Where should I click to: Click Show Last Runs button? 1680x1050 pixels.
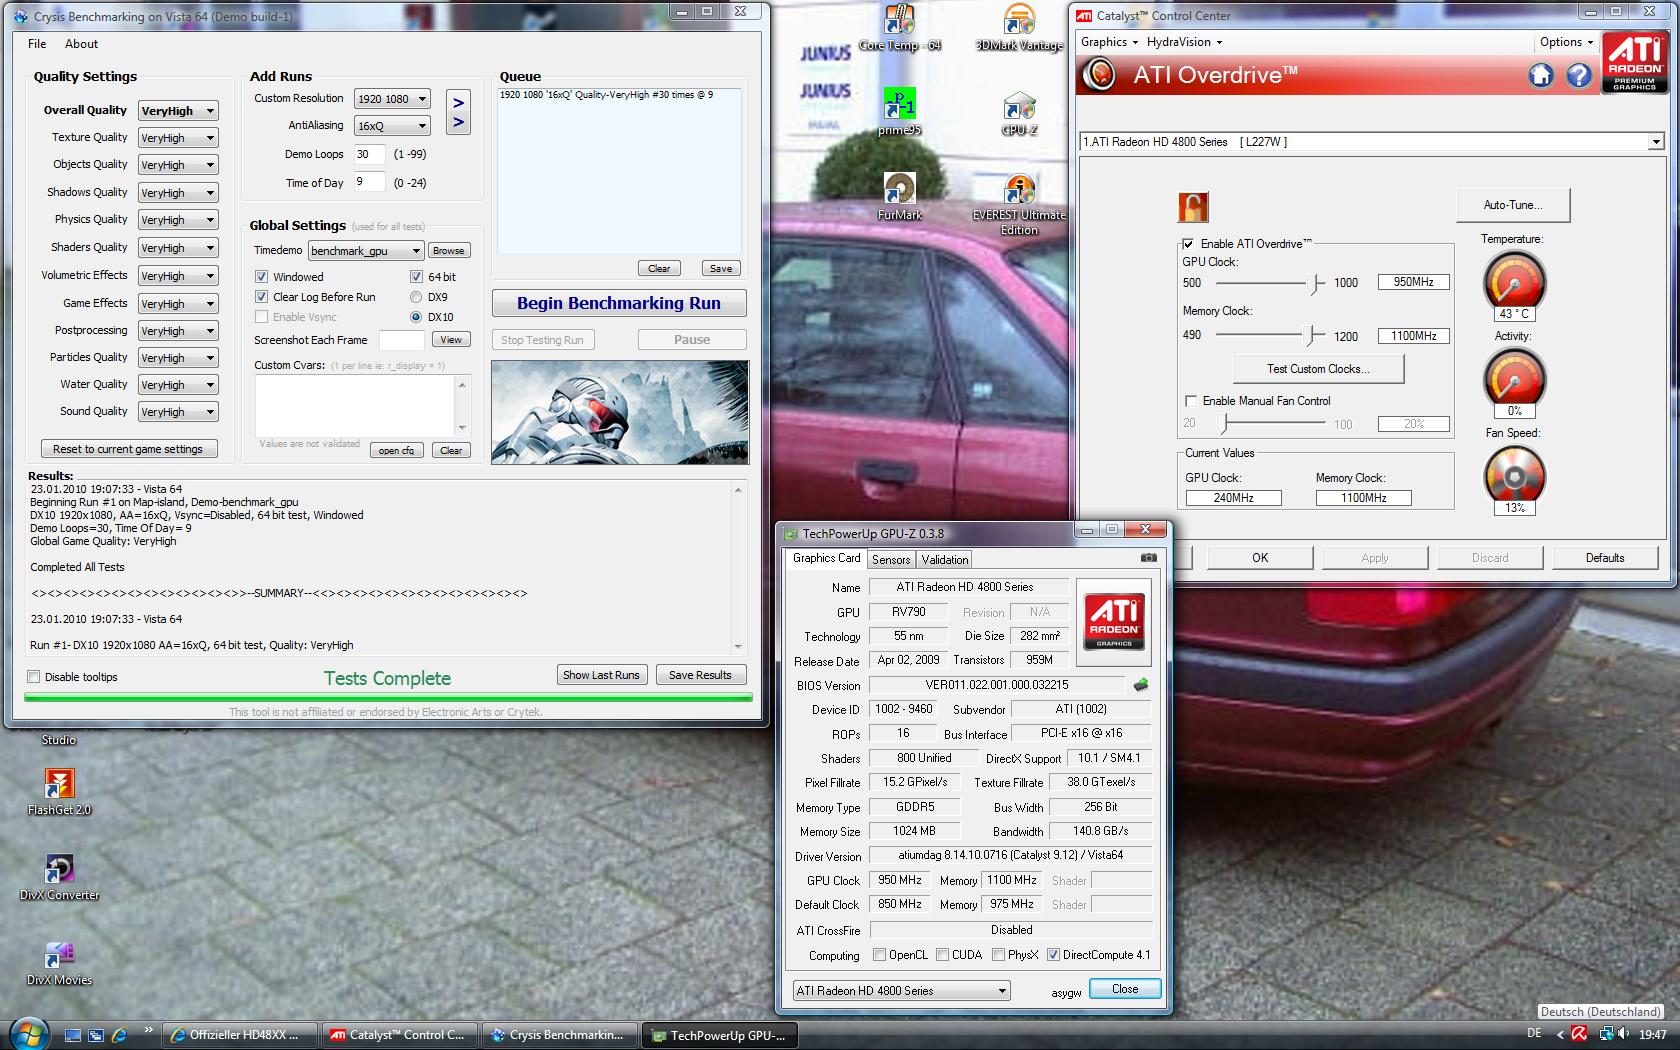coord(601,675)
